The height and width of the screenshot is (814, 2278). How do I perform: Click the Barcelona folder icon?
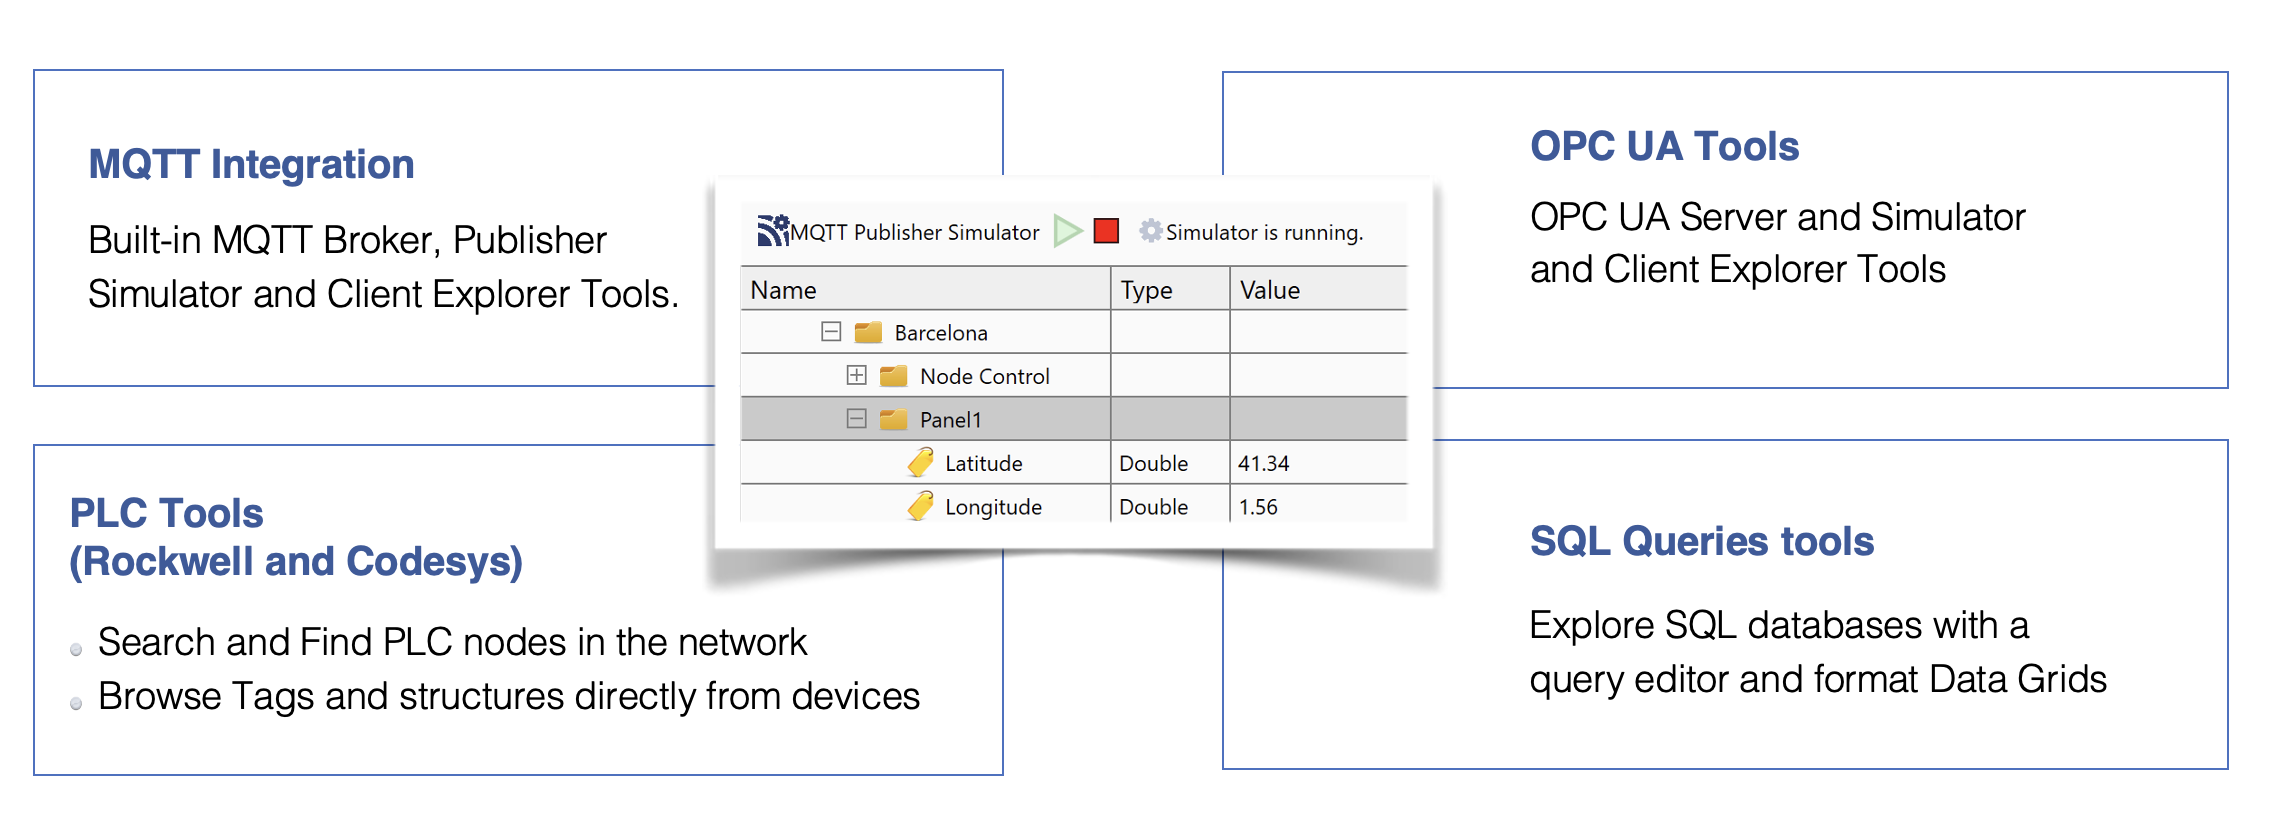pos(868,332)
